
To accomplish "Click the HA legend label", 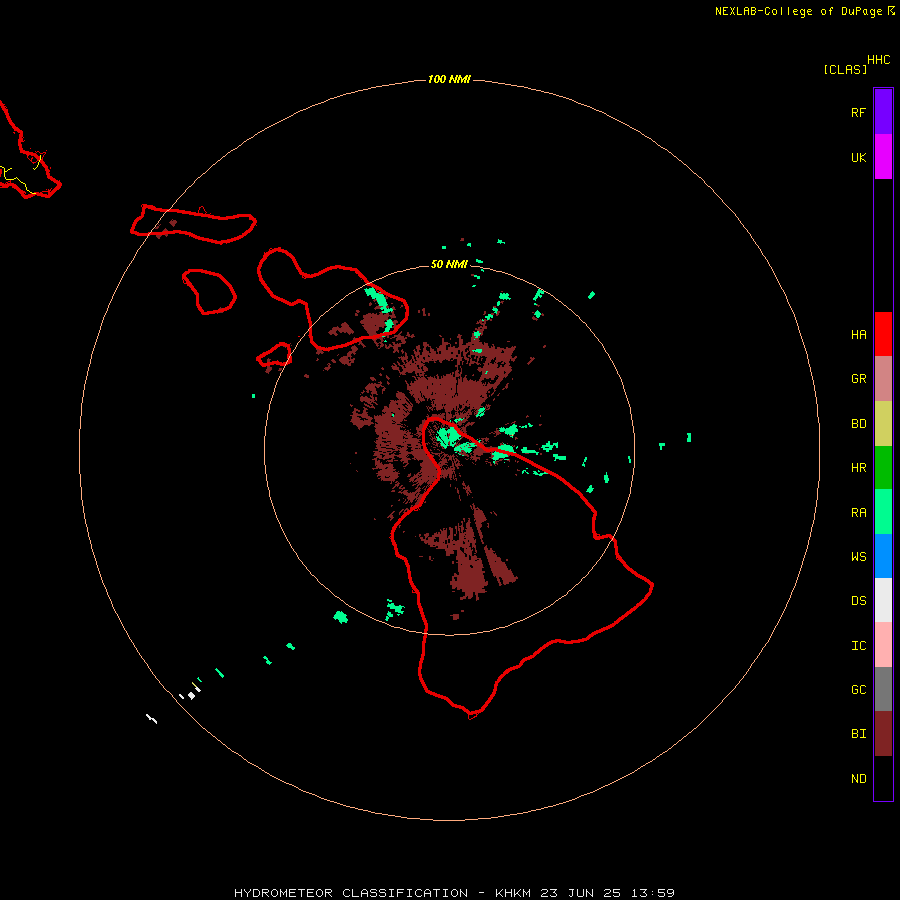I will pyautogui.click(x=858, y=335).
